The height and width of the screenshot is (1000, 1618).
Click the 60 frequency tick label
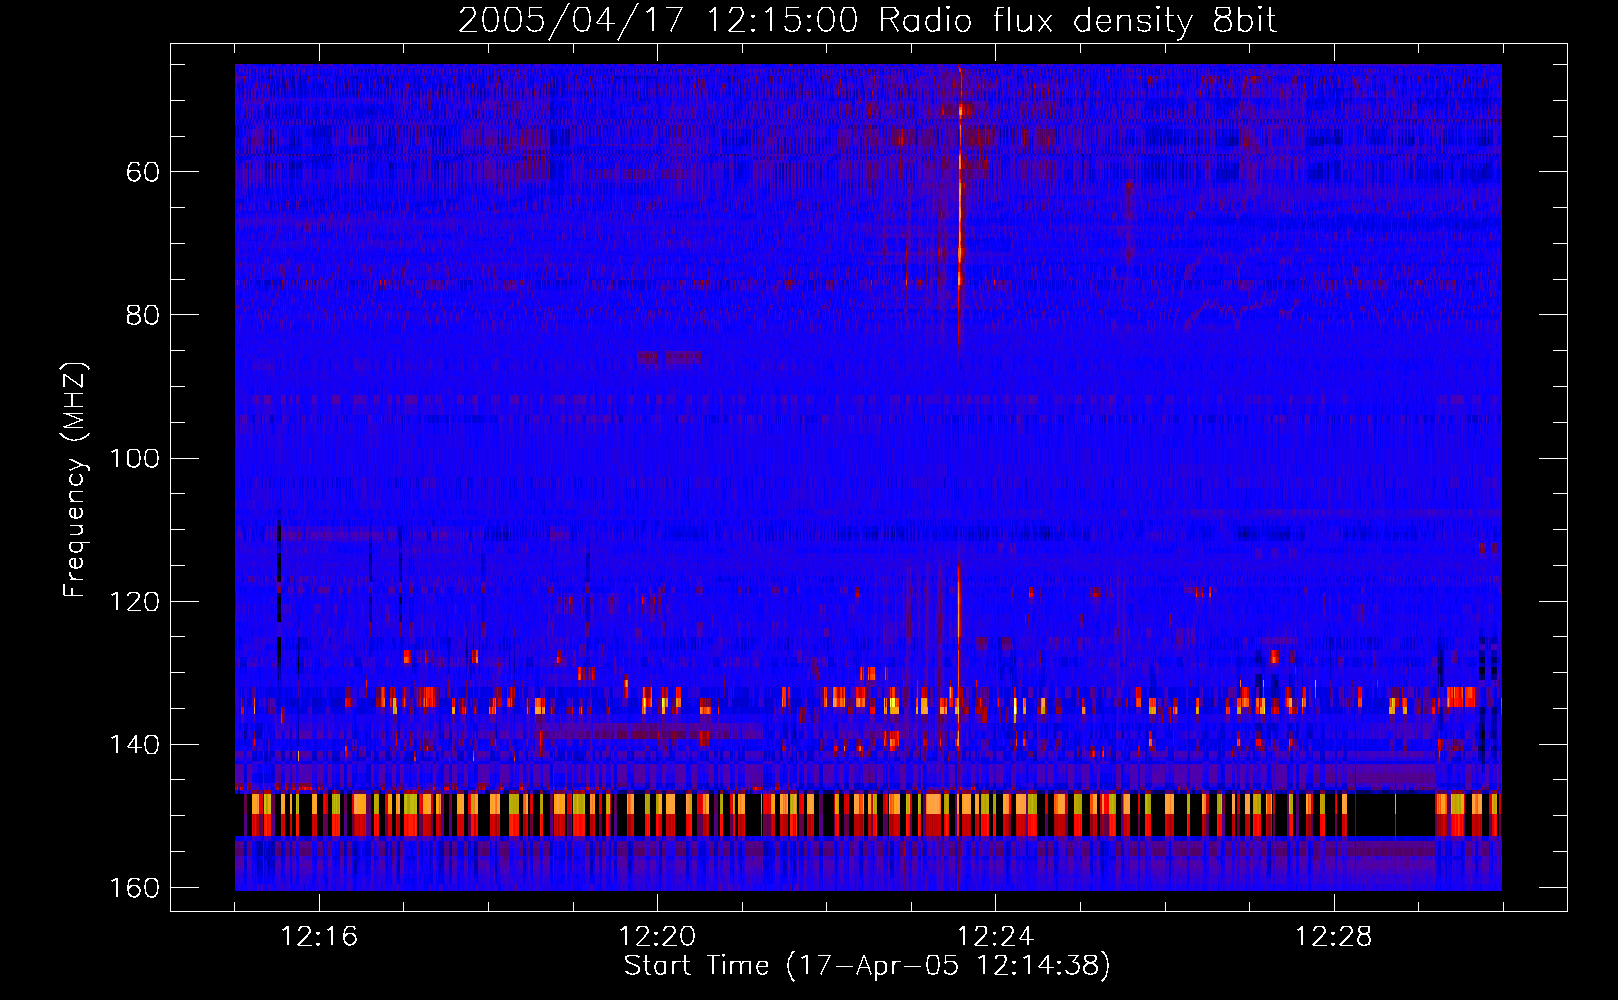[x=143, y=172]
